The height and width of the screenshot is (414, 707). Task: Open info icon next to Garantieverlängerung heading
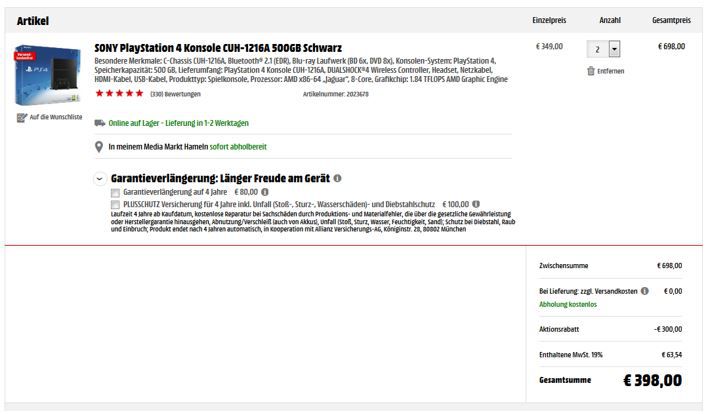click(337, 178)
